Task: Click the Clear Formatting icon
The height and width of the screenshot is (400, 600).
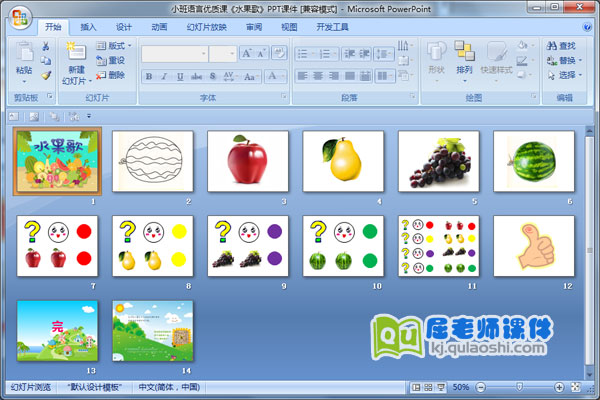Action: click(279, 53)
